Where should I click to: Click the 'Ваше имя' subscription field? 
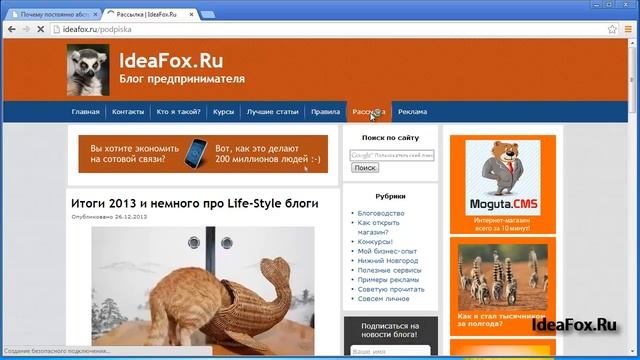point(390,351)
